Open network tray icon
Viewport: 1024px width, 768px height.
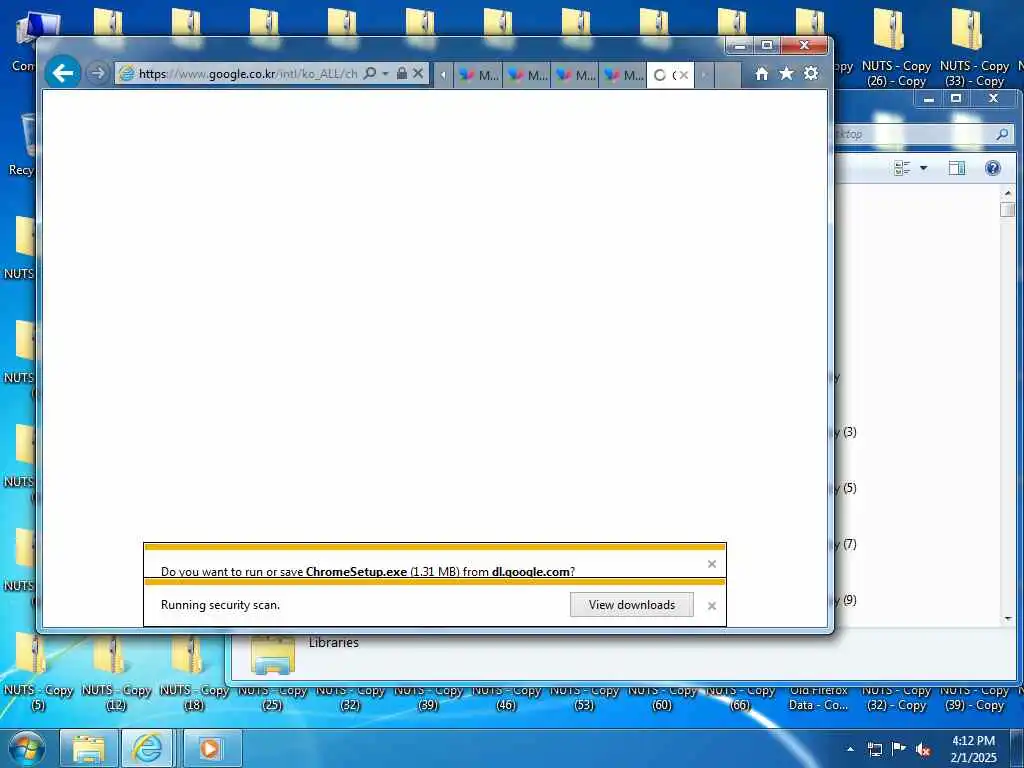point(874,749)
